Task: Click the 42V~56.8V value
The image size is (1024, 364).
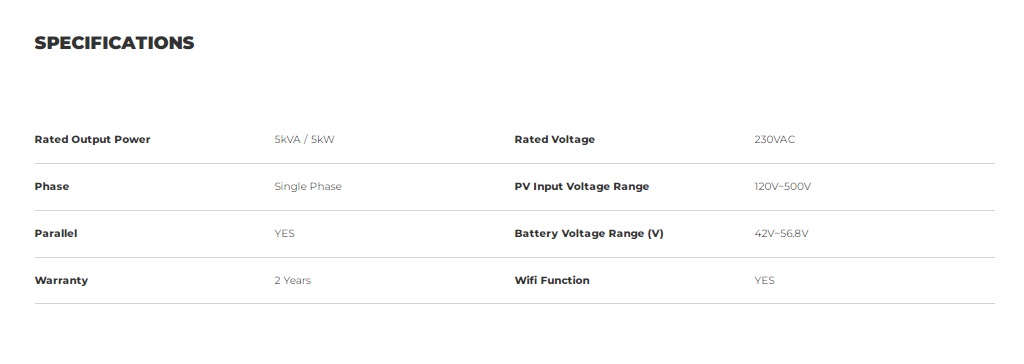Action: tap(781, 233)
